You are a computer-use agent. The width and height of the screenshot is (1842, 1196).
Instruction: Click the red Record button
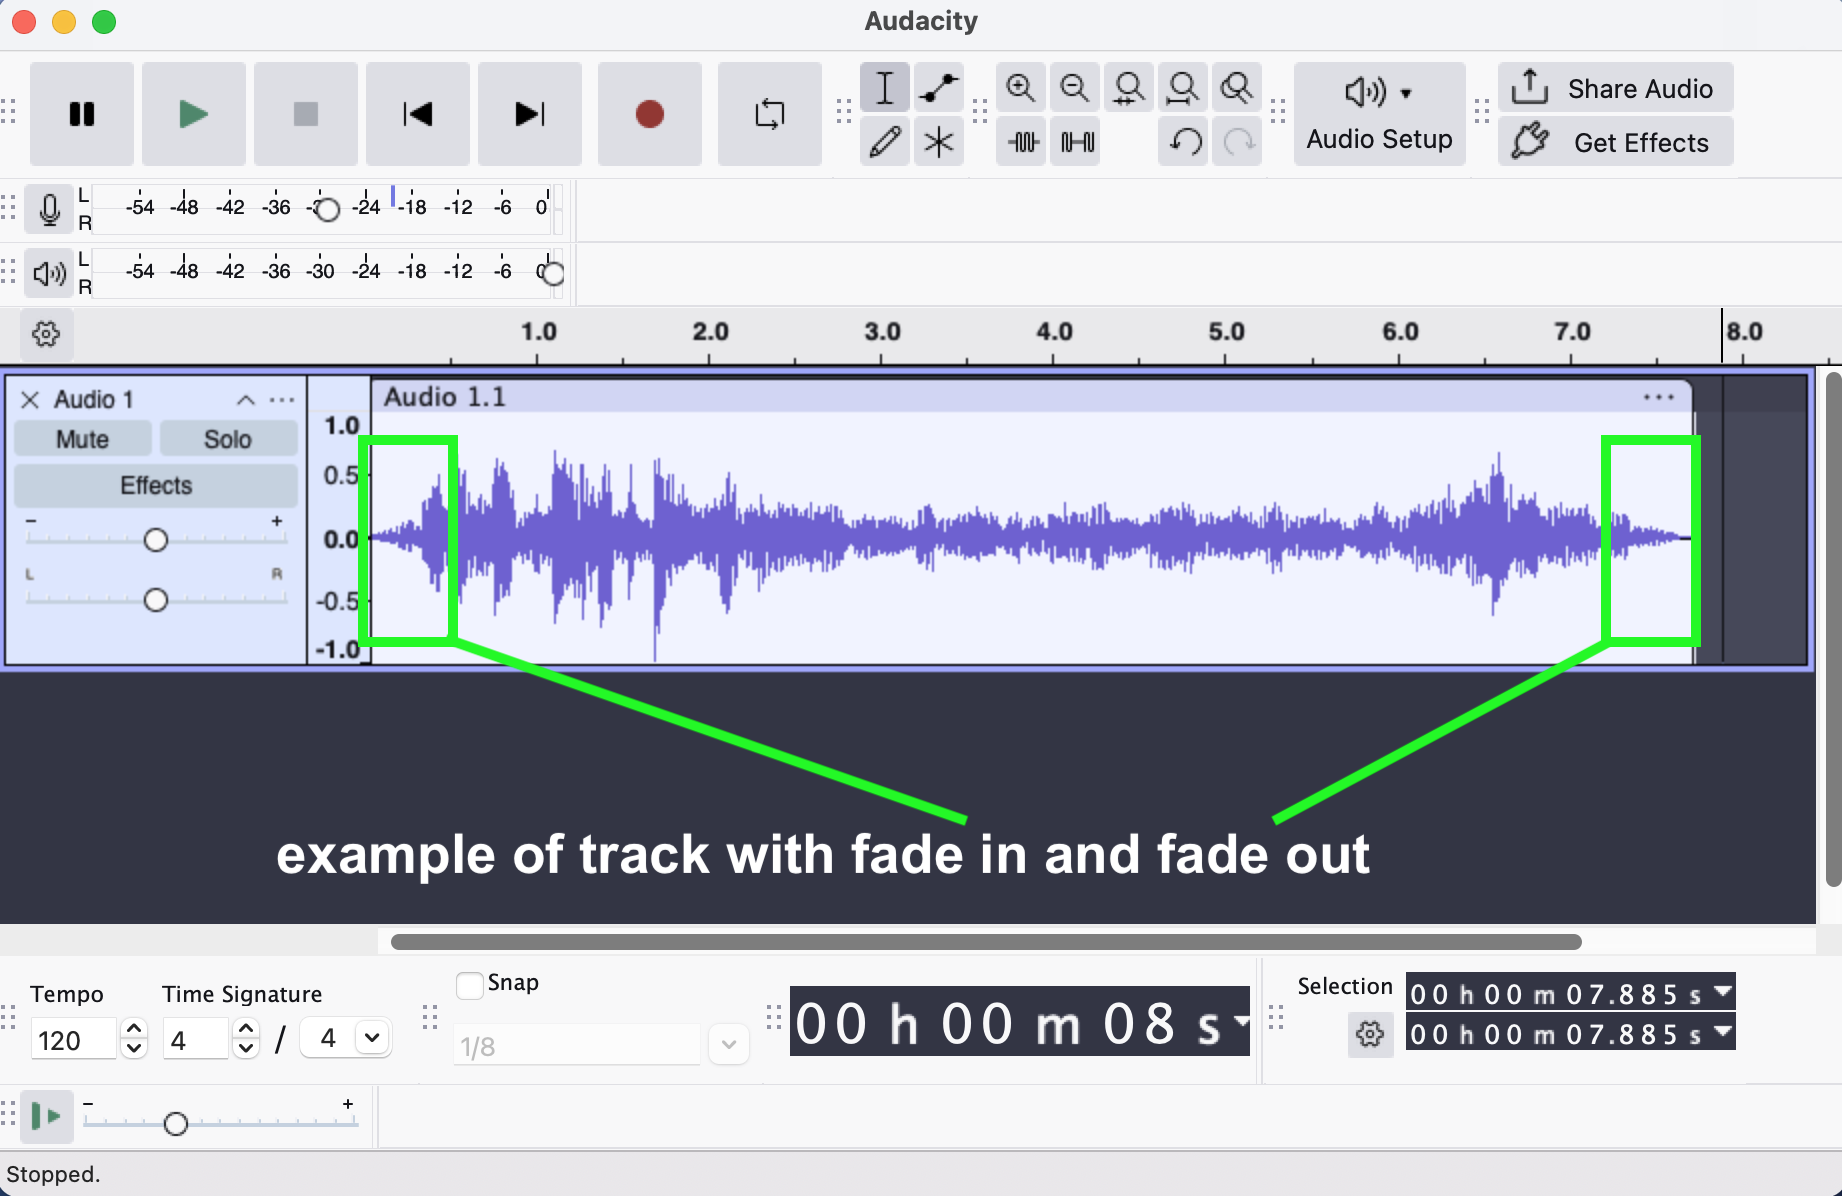click(x=650, y=114)
